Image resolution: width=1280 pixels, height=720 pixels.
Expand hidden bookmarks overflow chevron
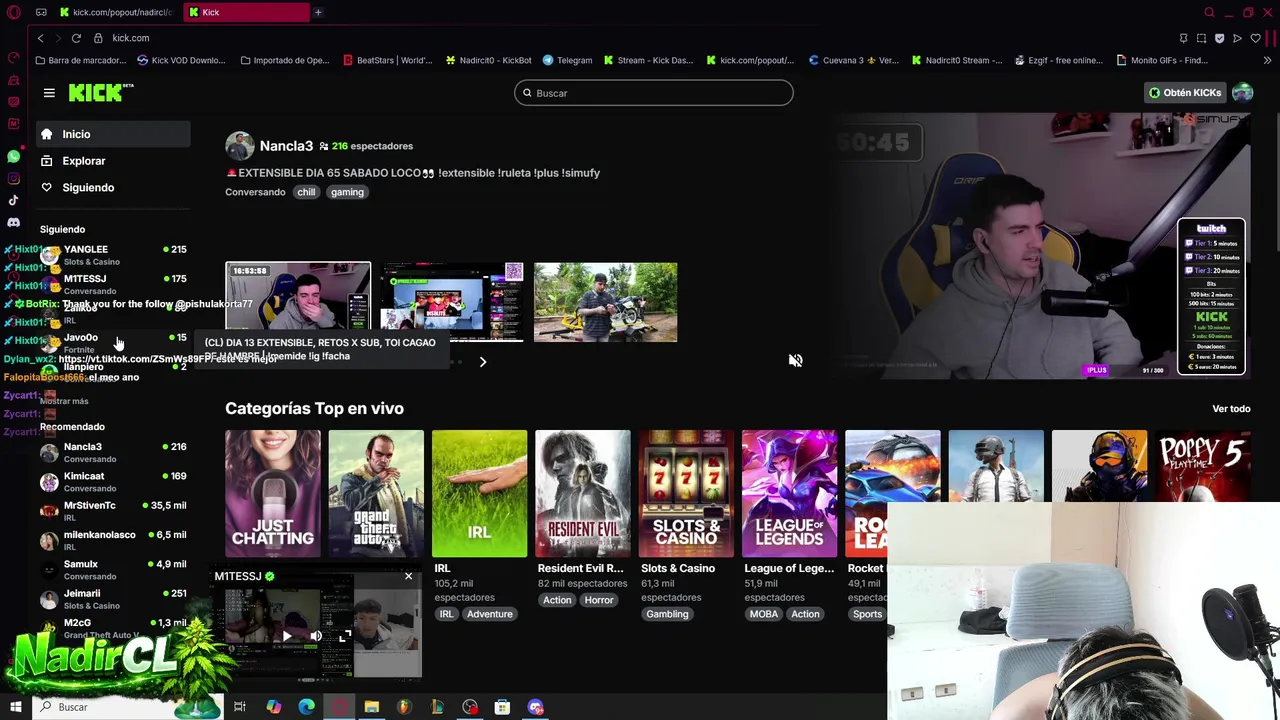click(1269, 60)
